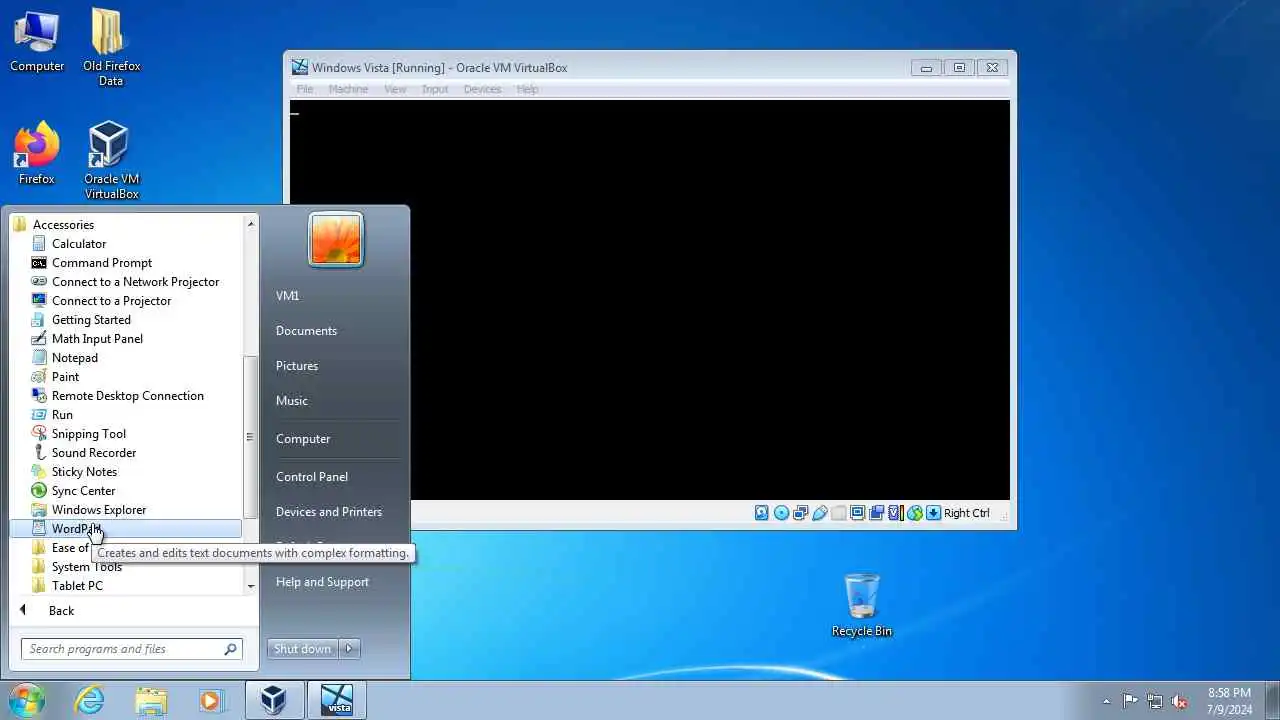Image resolution: width=1280 pixels, height=720 pixels.
Task: Click the VirtualBox hard disk status icon
Action: coord(762,513)
